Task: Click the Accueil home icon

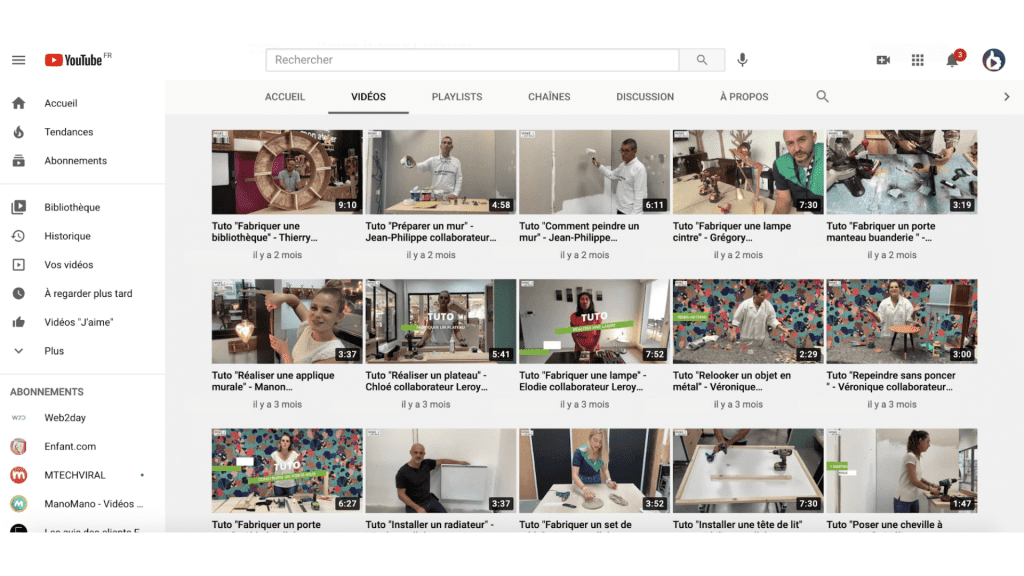Action: pyautogui.click(x=18, y=103)
